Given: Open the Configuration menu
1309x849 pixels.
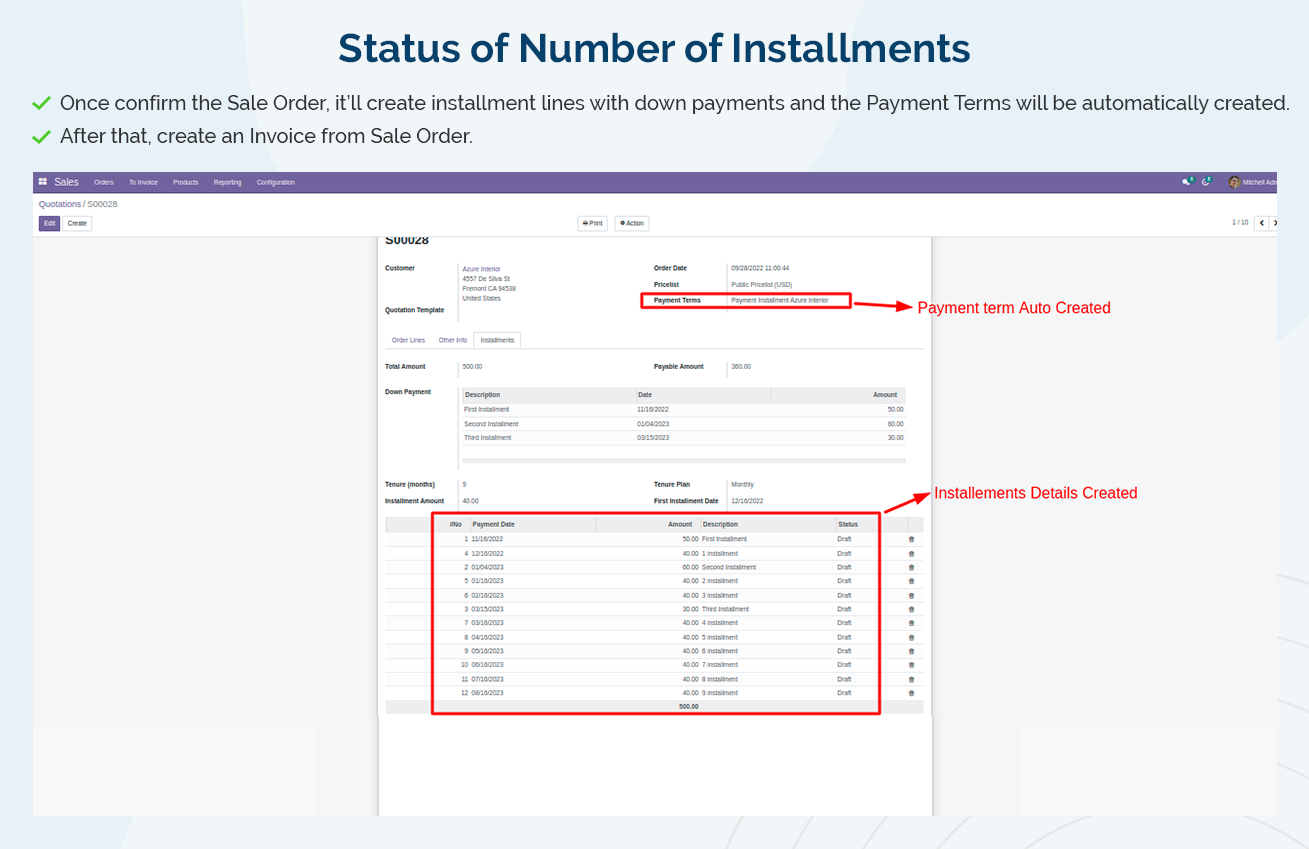Looking at the screenshot, I should click(275, 182).
